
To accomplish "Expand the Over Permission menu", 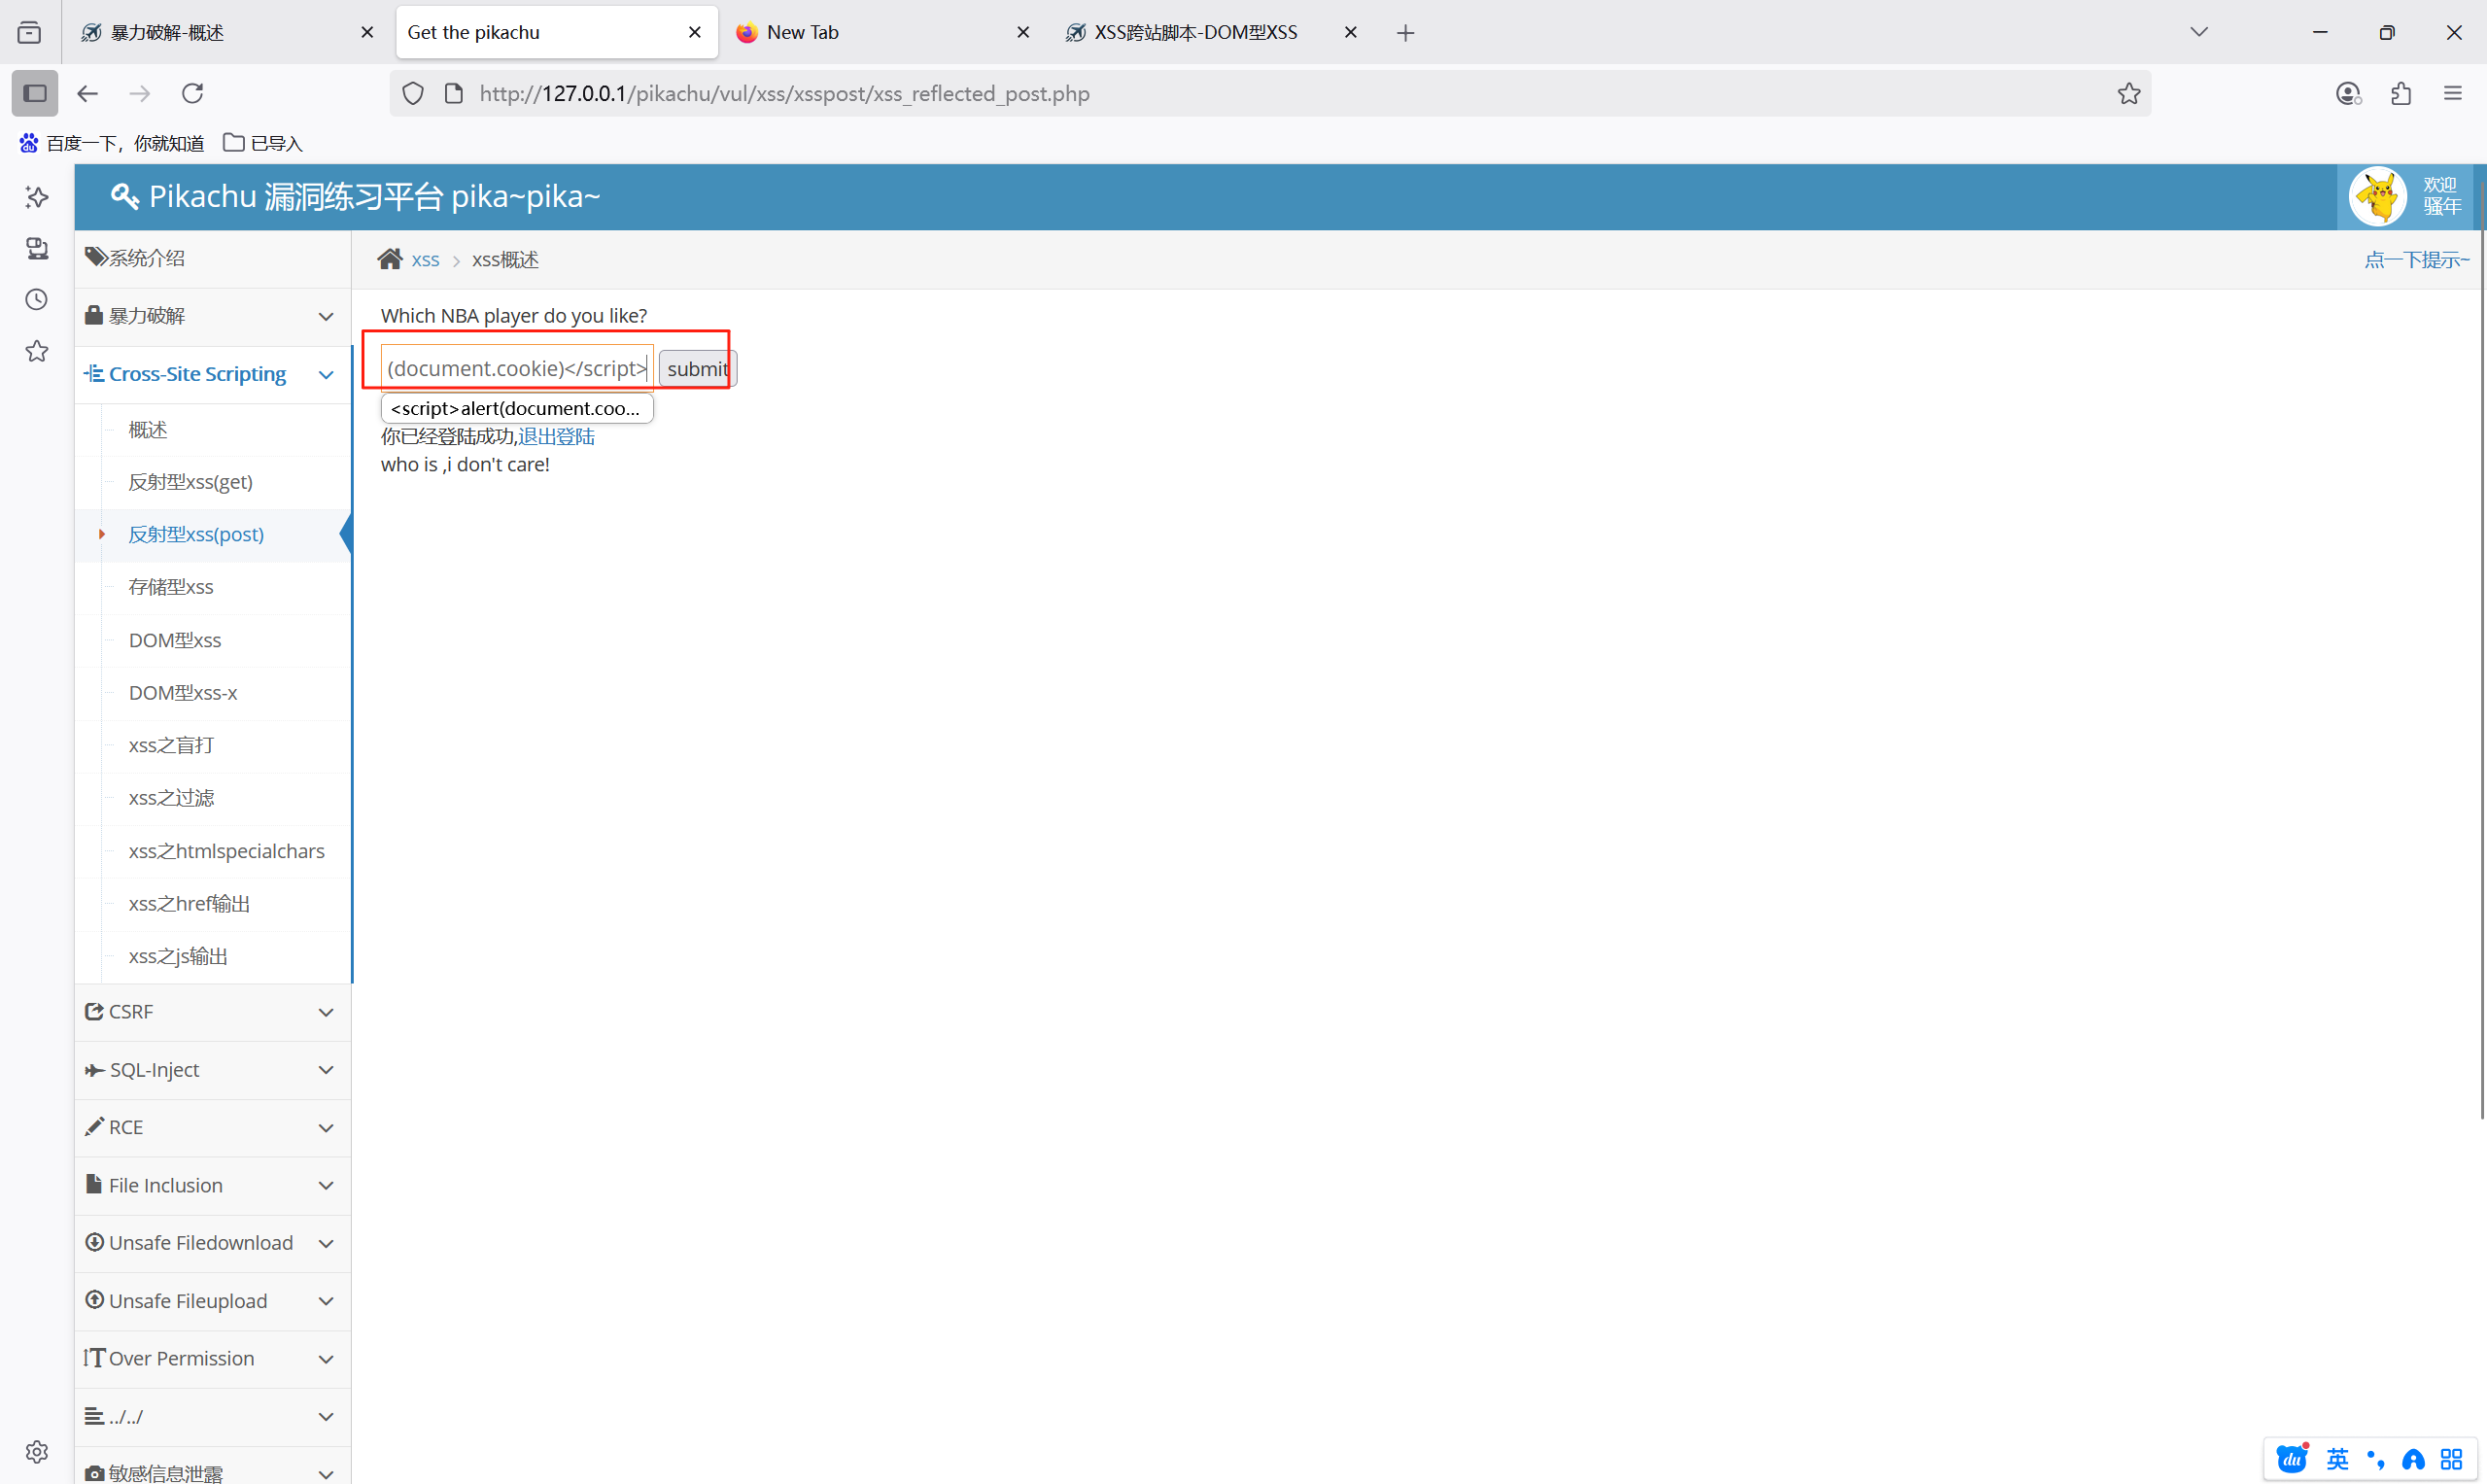I will [x=213, y=1358].
